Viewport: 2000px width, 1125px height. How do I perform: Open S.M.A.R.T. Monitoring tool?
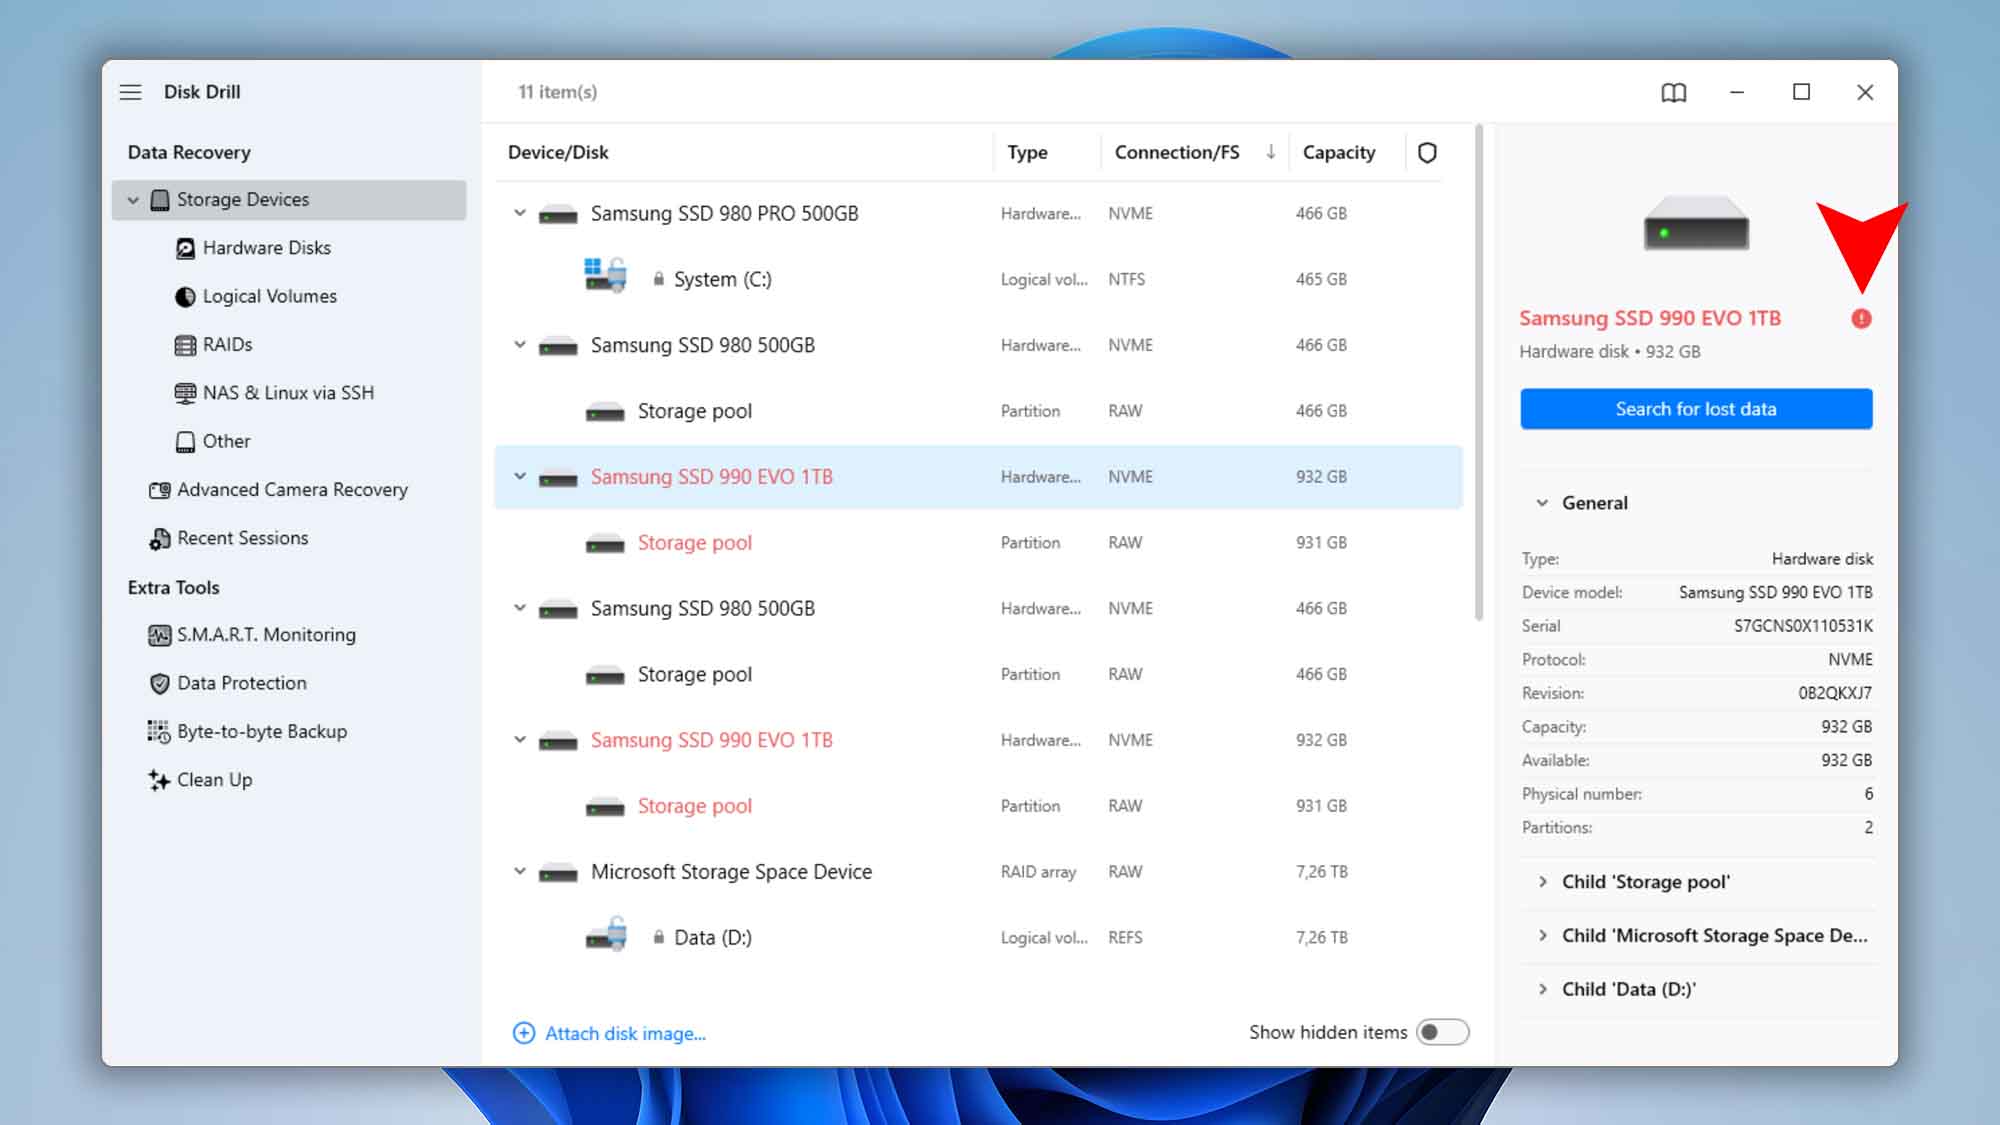coord(265,634)
